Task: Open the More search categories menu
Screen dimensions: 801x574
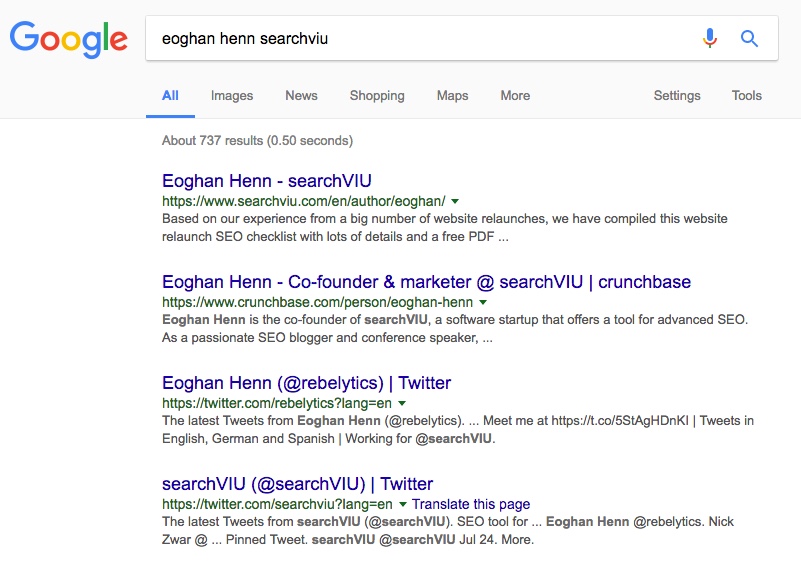Action: (x=515, y=95)
